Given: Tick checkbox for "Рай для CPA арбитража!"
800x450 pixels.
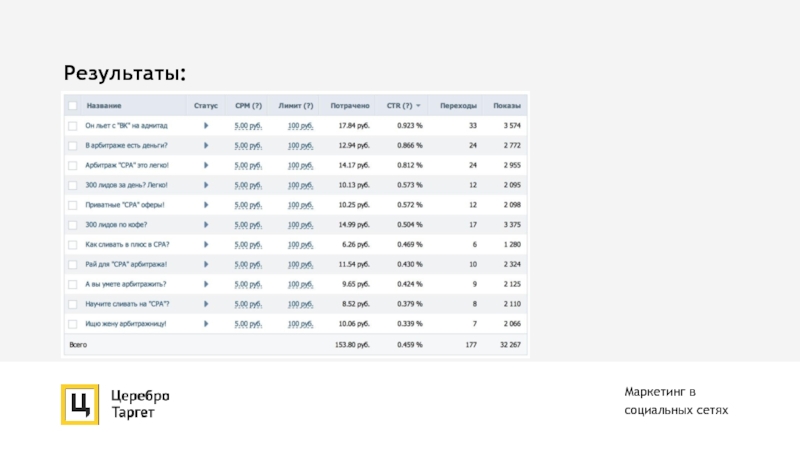Looking at the screenshot, I should (71, 265).
